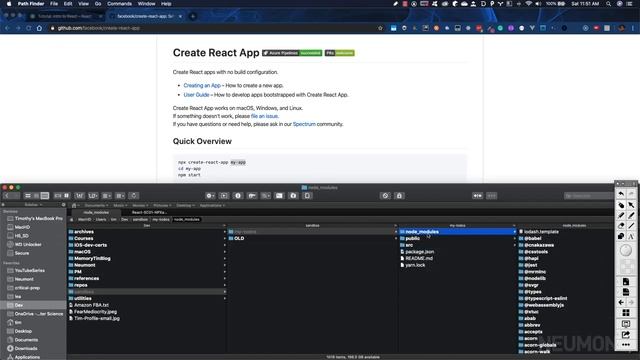Switch to the React-SC01 Path Finder tab
Screen dimensions: 640x360
(149, 213)
